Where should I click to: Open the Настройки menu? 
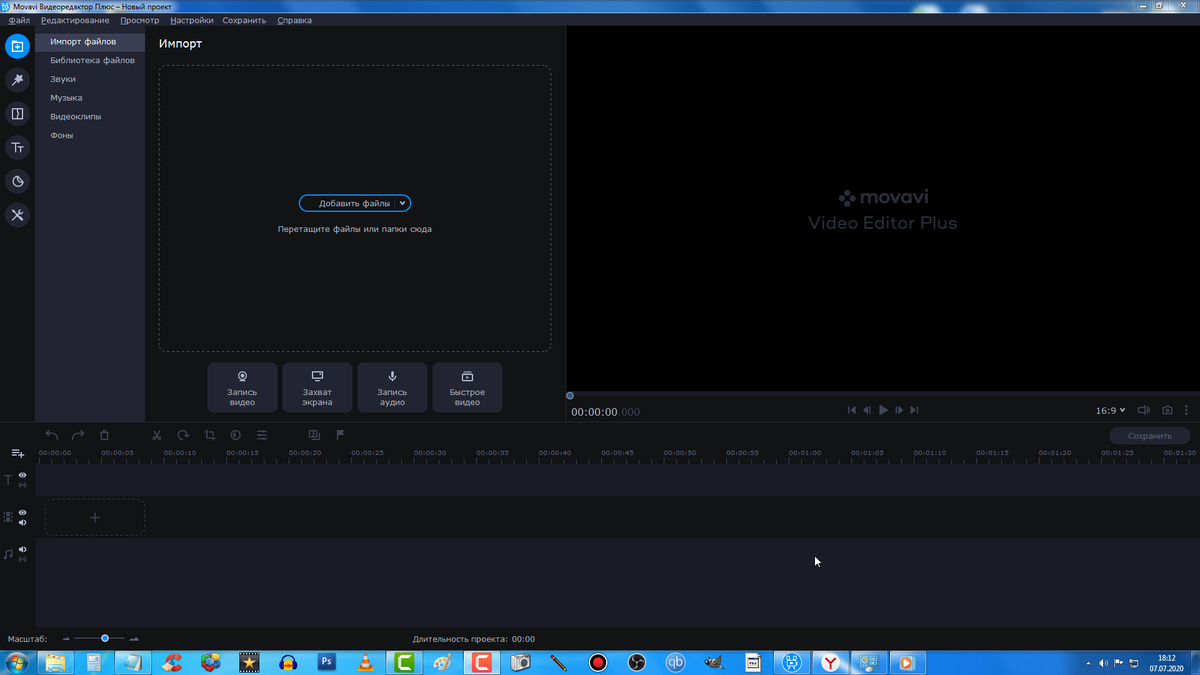coord(191,20)
